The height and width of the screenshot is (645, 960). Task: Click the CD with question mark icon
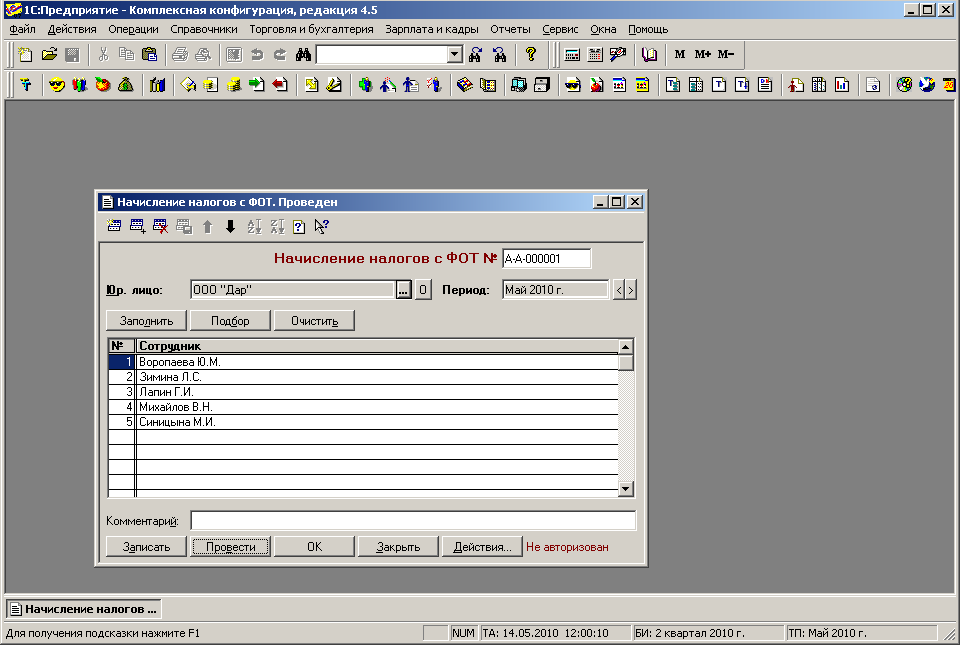pyautogui.click(x=904, y=85)
